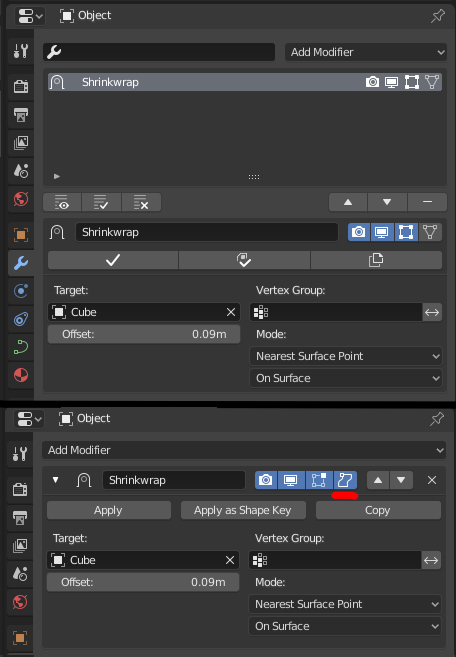Click the apply-as-shape-key icon button
Screen dimensions: 456x657
click(x=244, y=260)
